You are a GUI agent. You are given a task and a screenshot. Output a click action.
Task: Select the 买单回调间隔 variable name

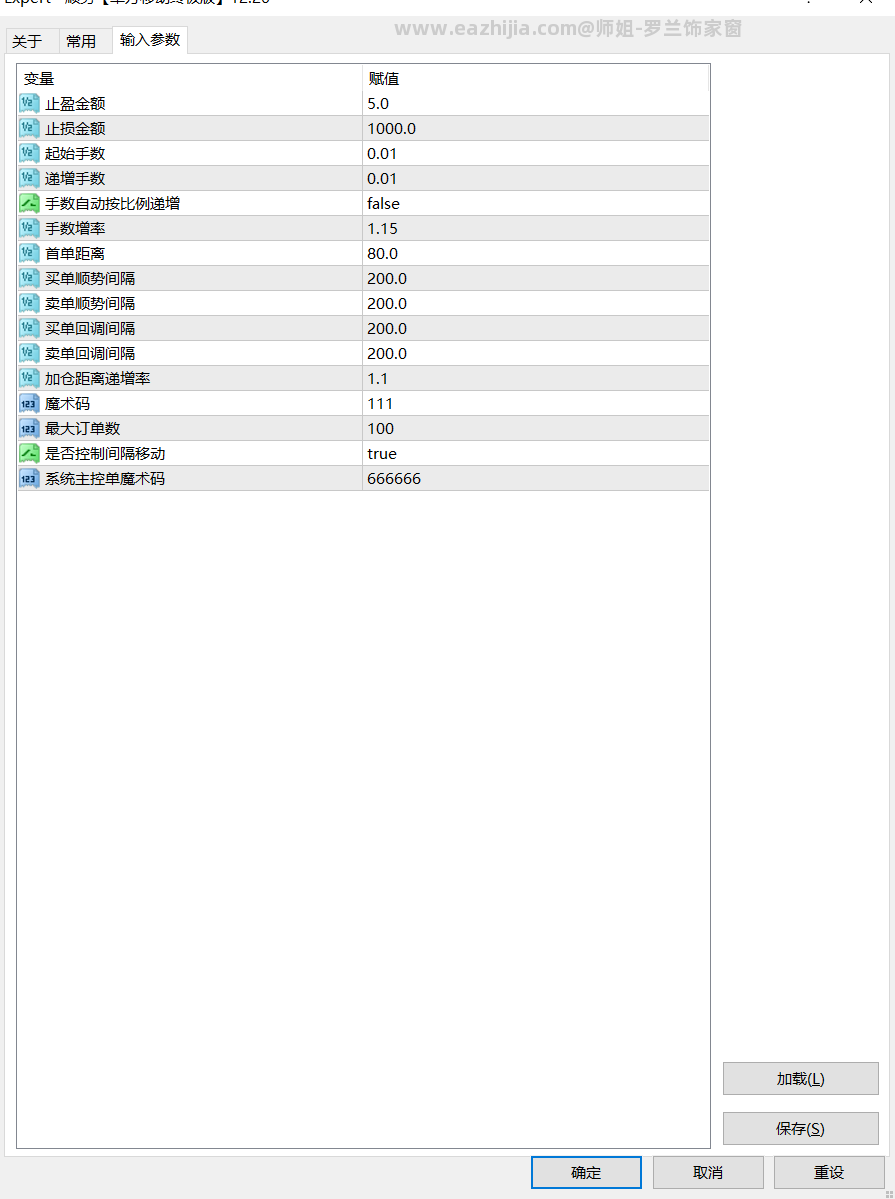click(x=90, y=328)
